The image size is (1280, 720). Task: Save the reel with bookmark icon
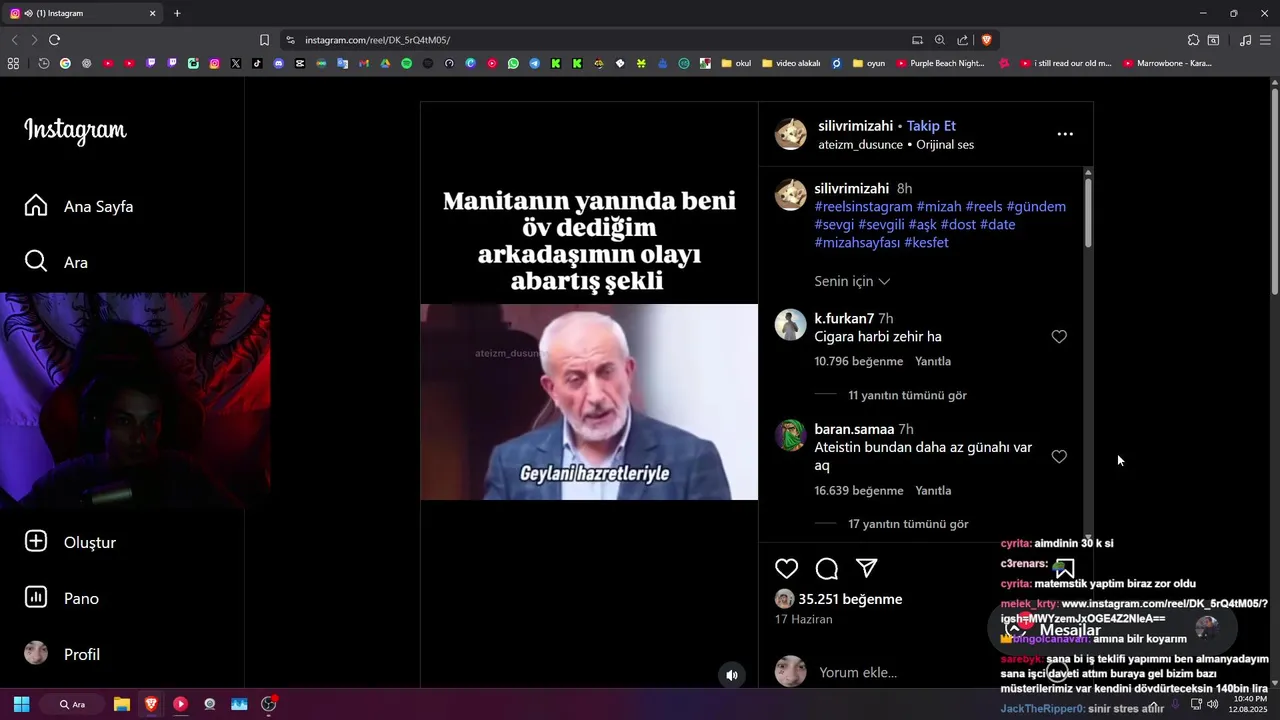[x=1065, y=568]
